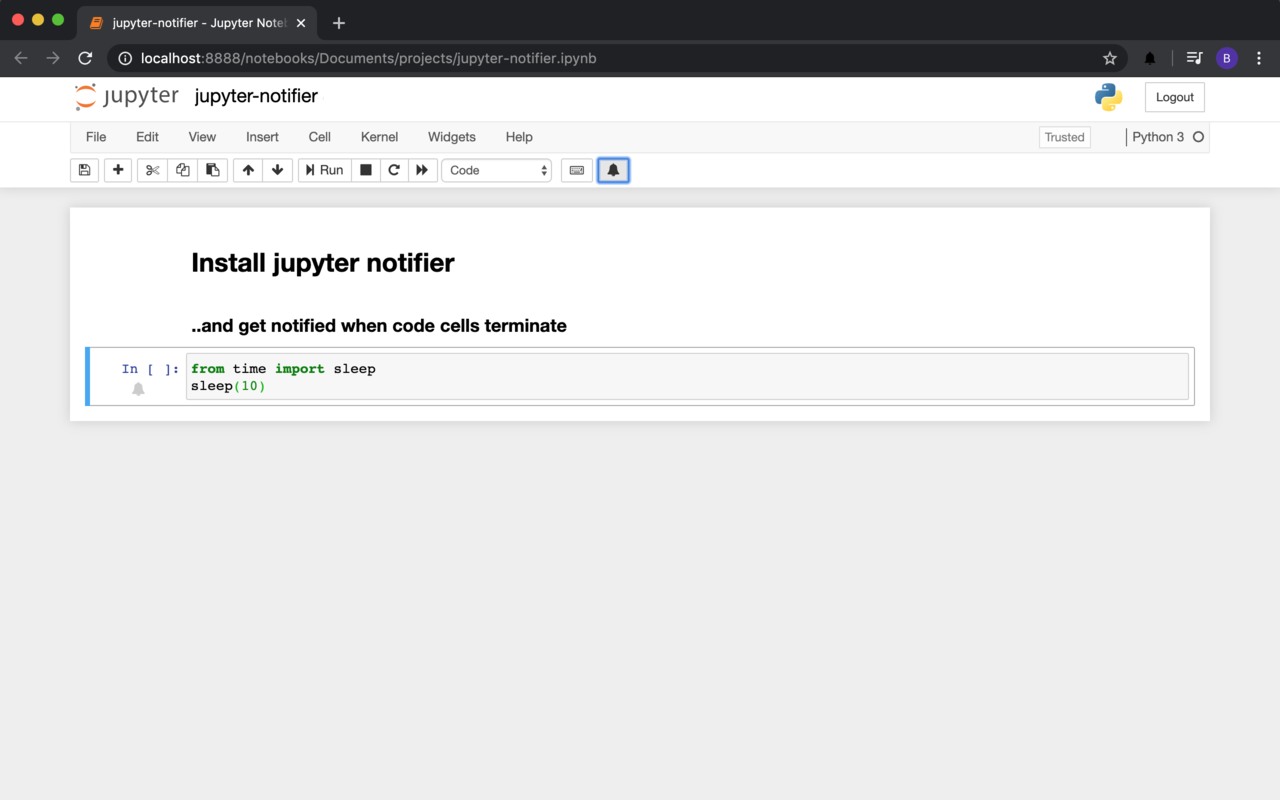Open the Widgets menu
1280x800 pixels.
(452, 137)
